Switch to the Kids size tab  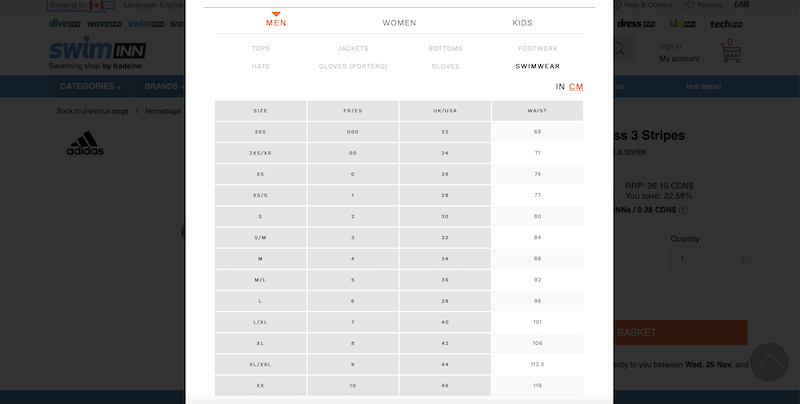pyautogui.click(x=522, y=23)
